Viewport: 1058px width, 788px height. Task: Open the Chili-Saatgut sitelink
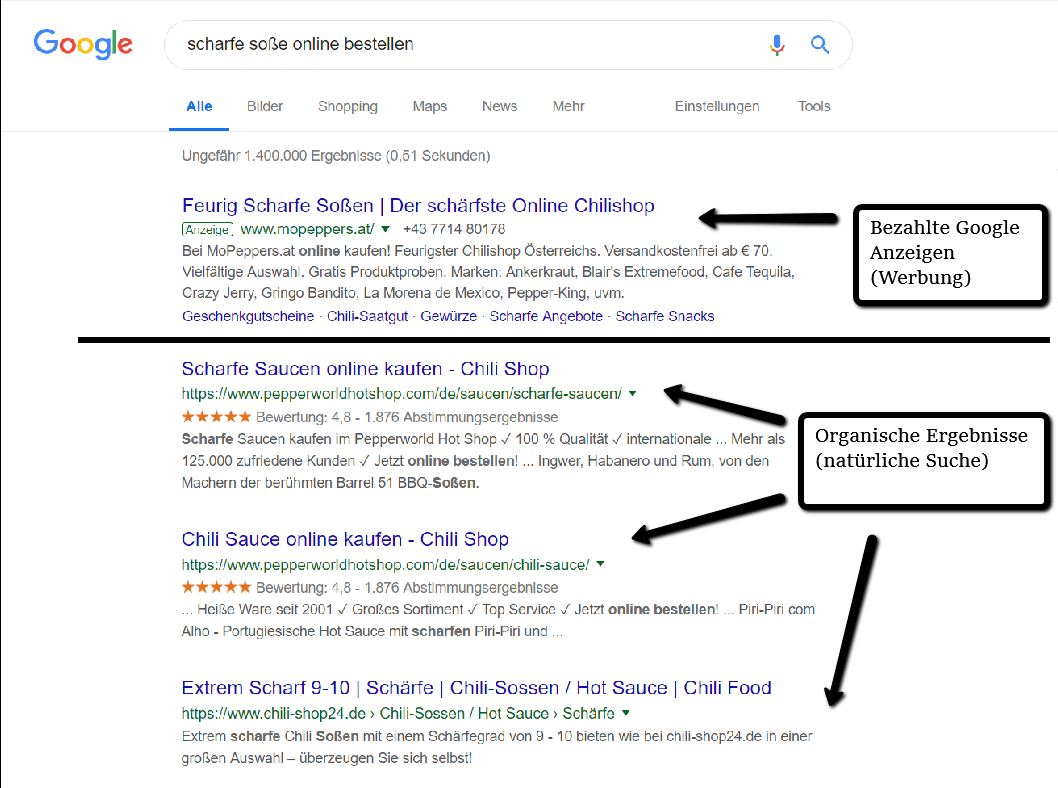(367, 316)
